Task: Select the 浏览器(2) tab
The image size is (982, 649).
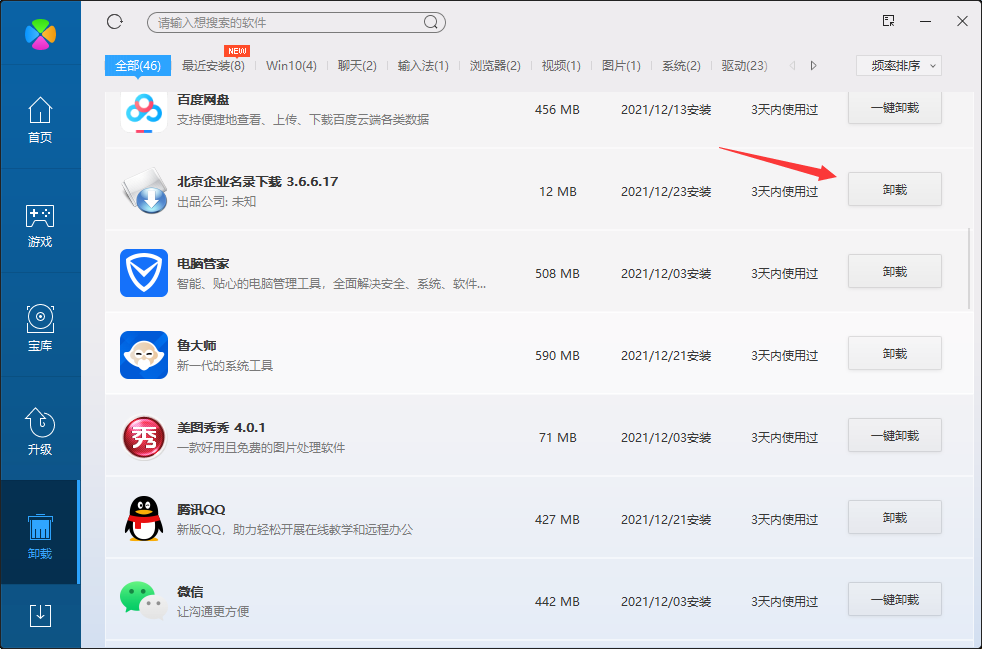Action: pos(495,66)
